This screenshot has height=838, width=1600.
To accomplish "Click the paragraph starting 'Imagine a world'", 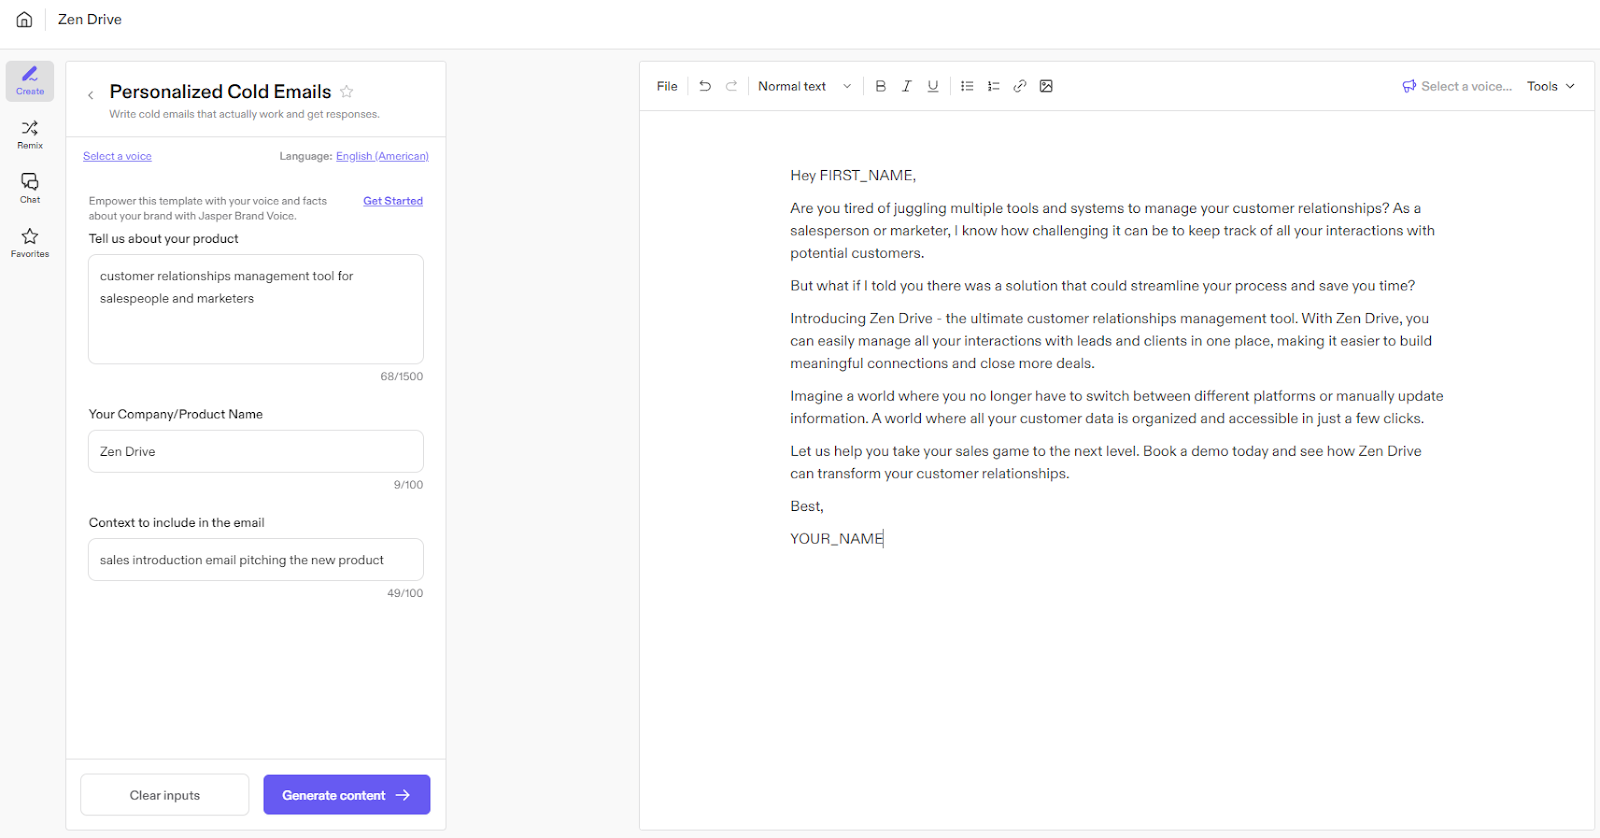I will (1117, 407).
